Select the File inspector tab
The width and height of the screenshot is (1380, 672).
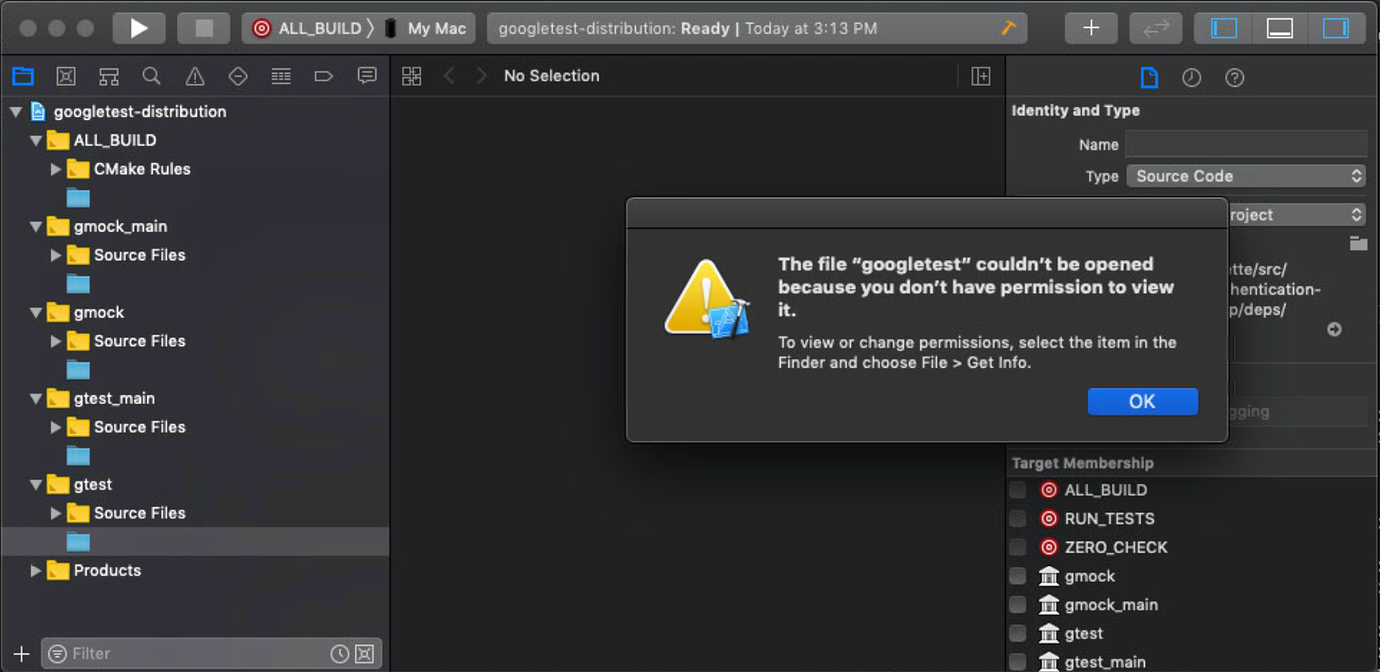pos(1150,77)
